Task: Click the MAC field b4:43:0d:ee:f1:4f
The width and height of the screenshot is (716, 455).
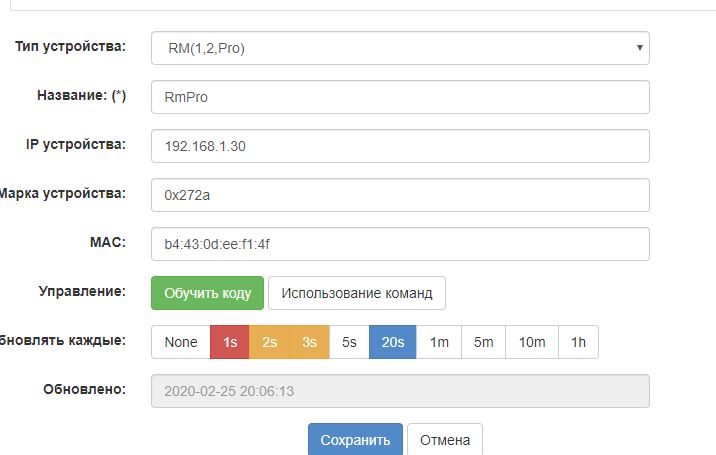Action: coord(400,244)
